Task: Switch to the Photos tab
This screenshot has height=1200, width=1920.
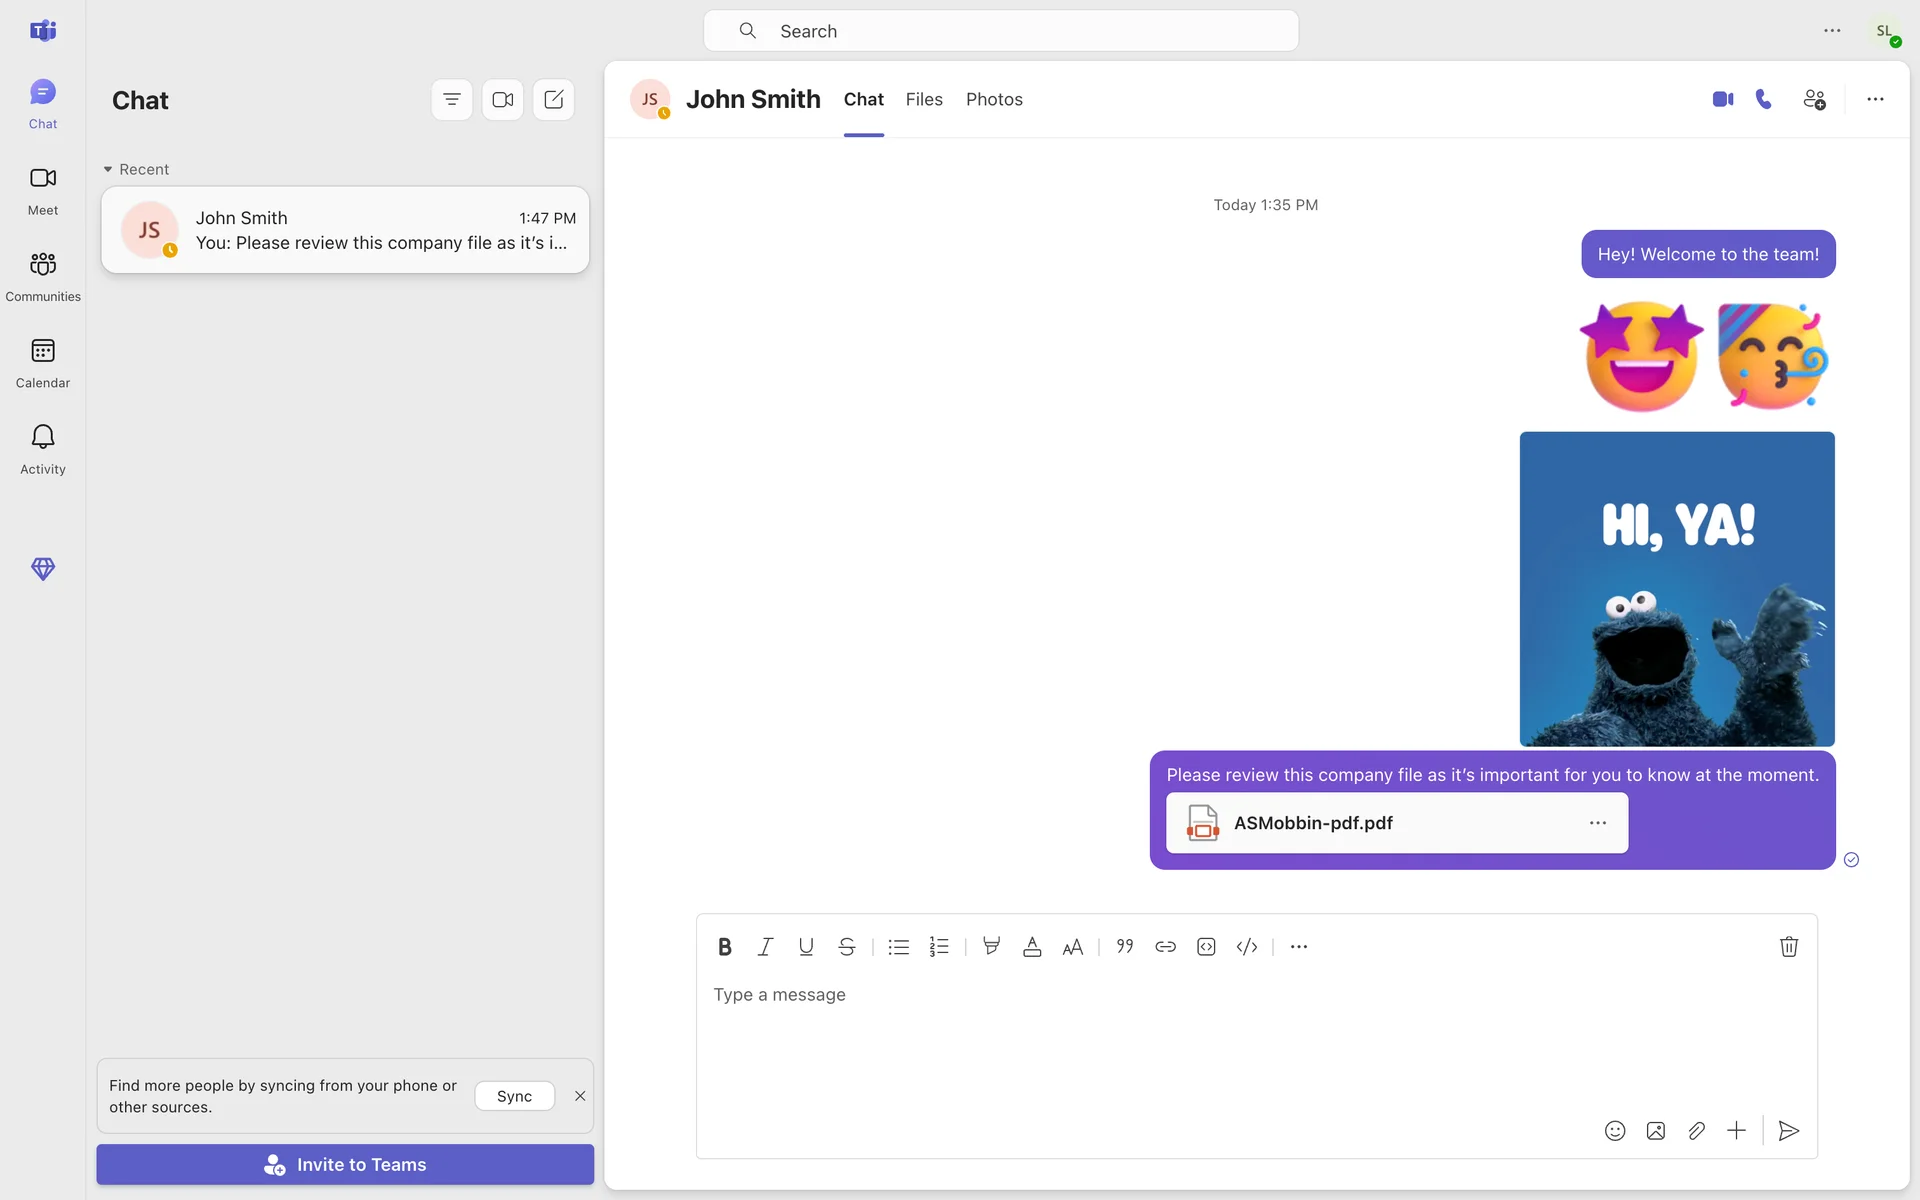Action: point(994,100)
